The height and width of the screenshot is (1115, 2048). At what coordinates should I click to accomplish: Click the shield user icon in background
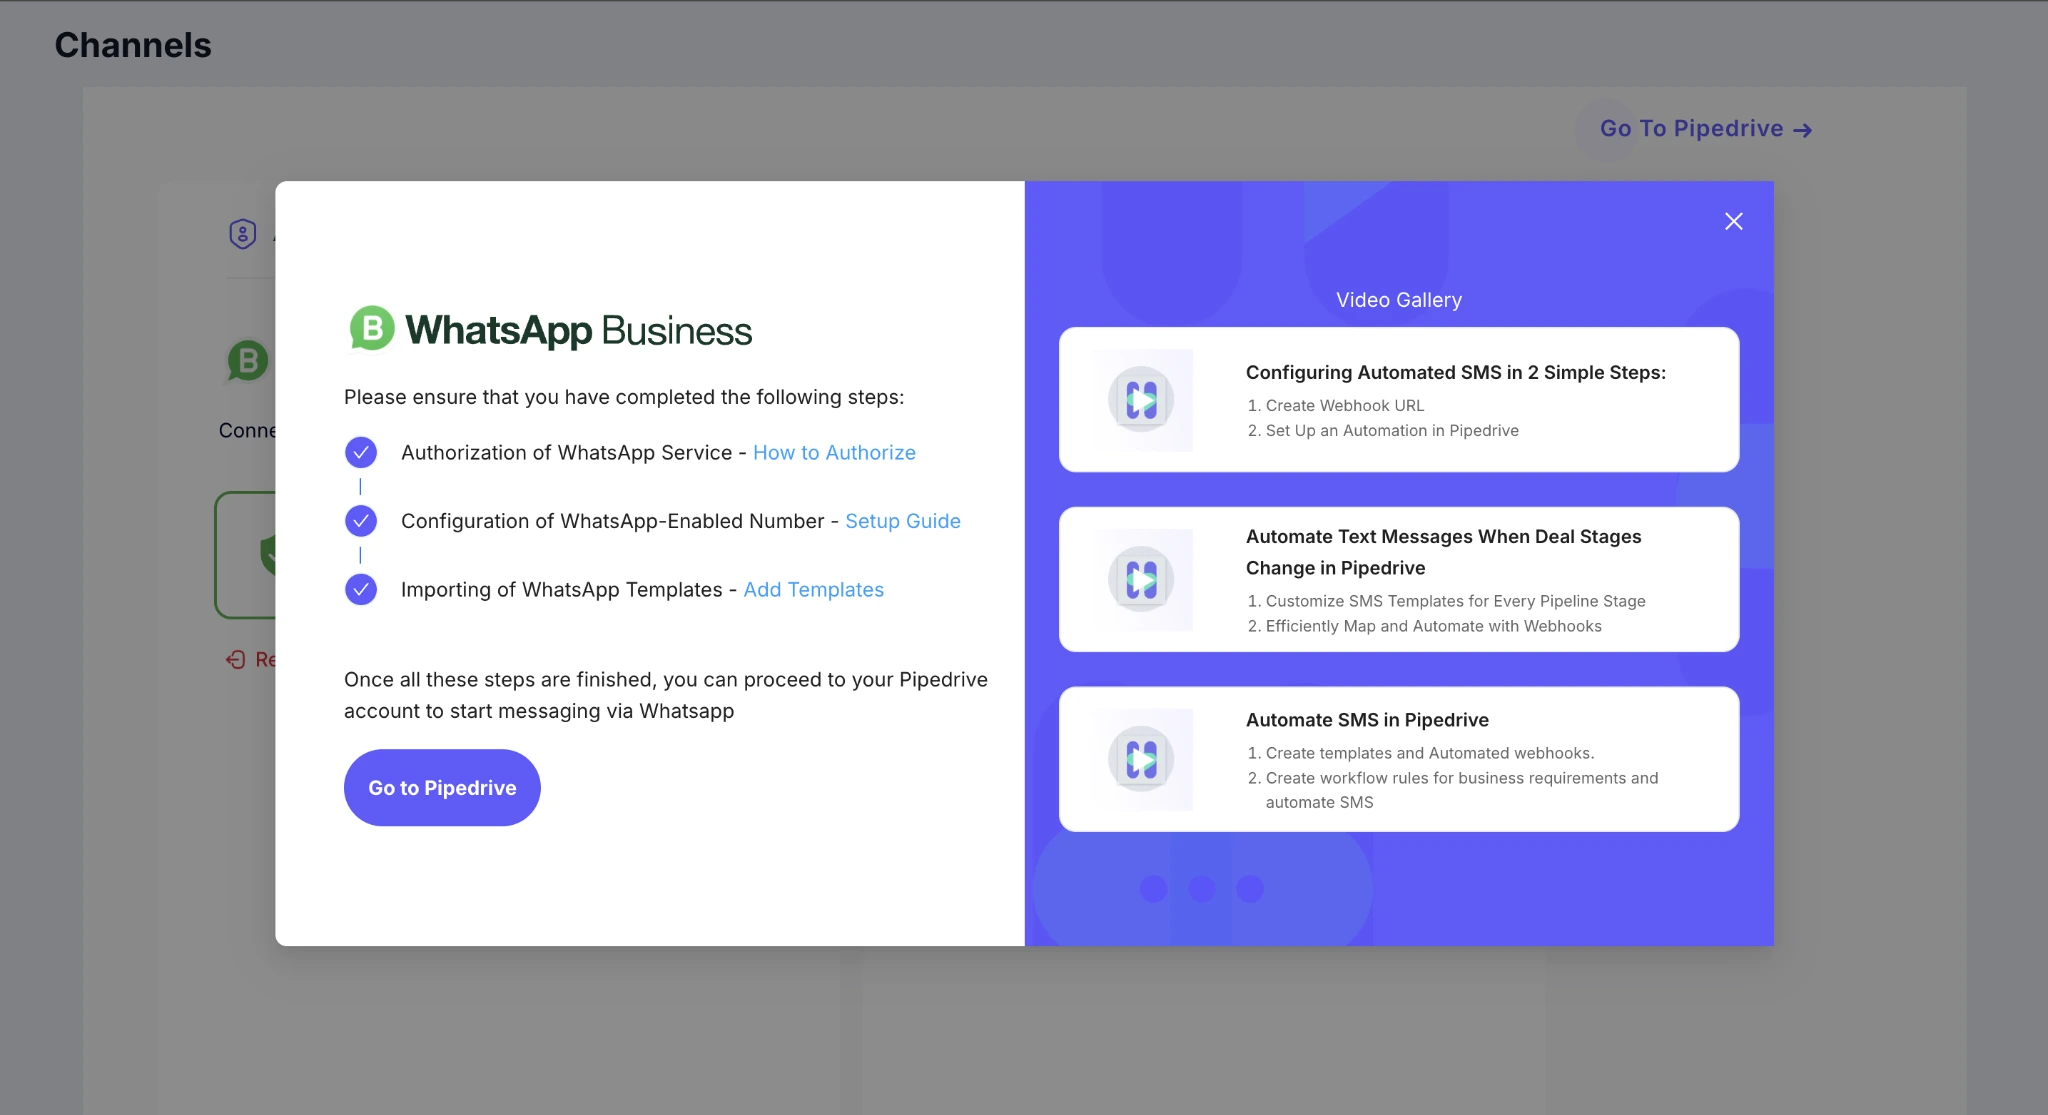(x=242, y=233)
